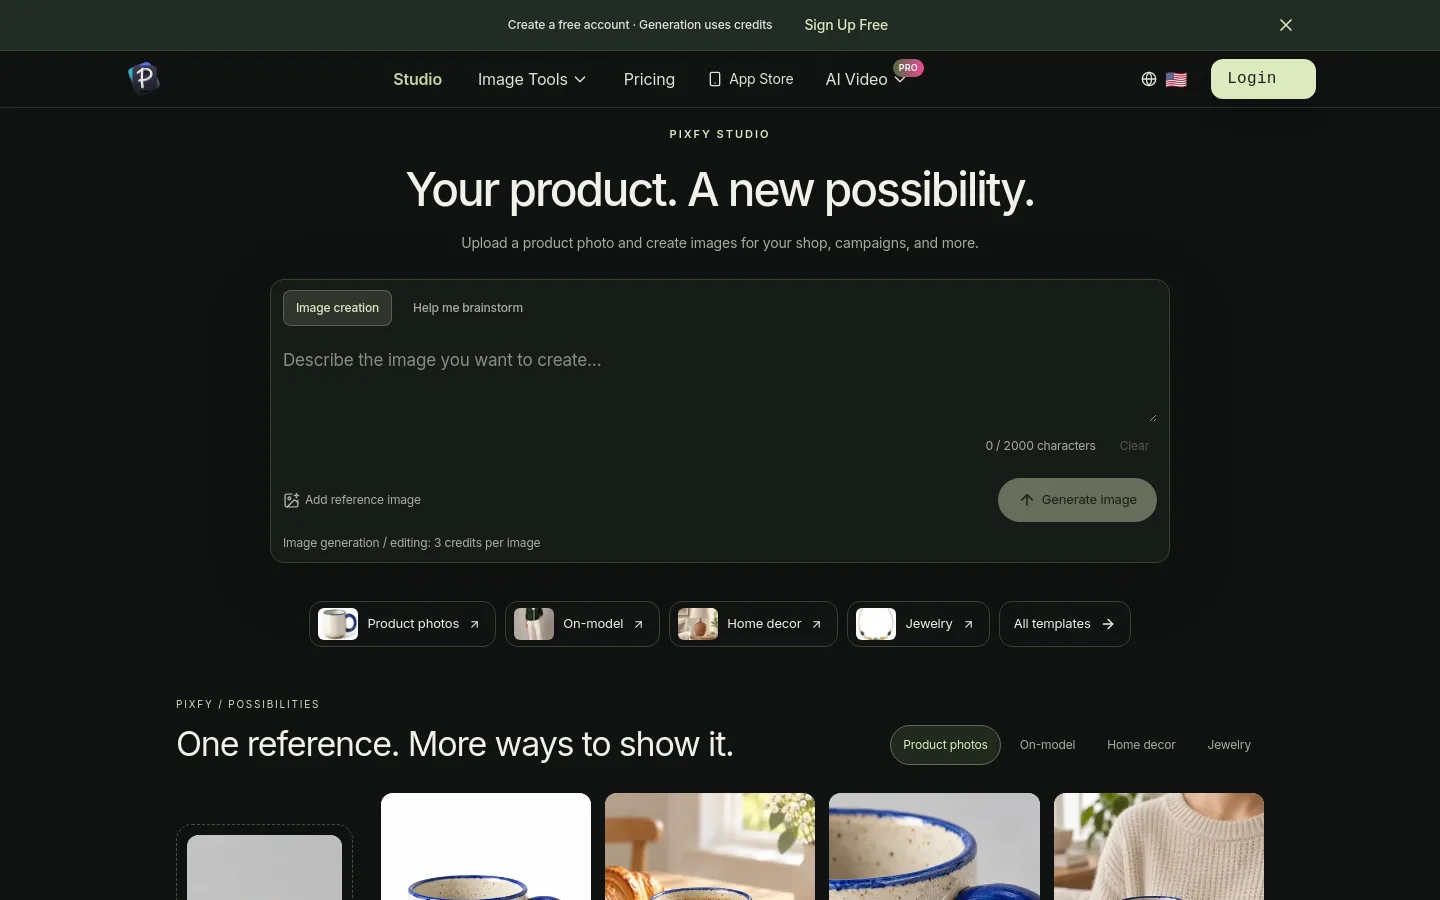Click the close-up speckled mug image
The width and height of the screenshot is (1440, 900).
coord(934,846)
